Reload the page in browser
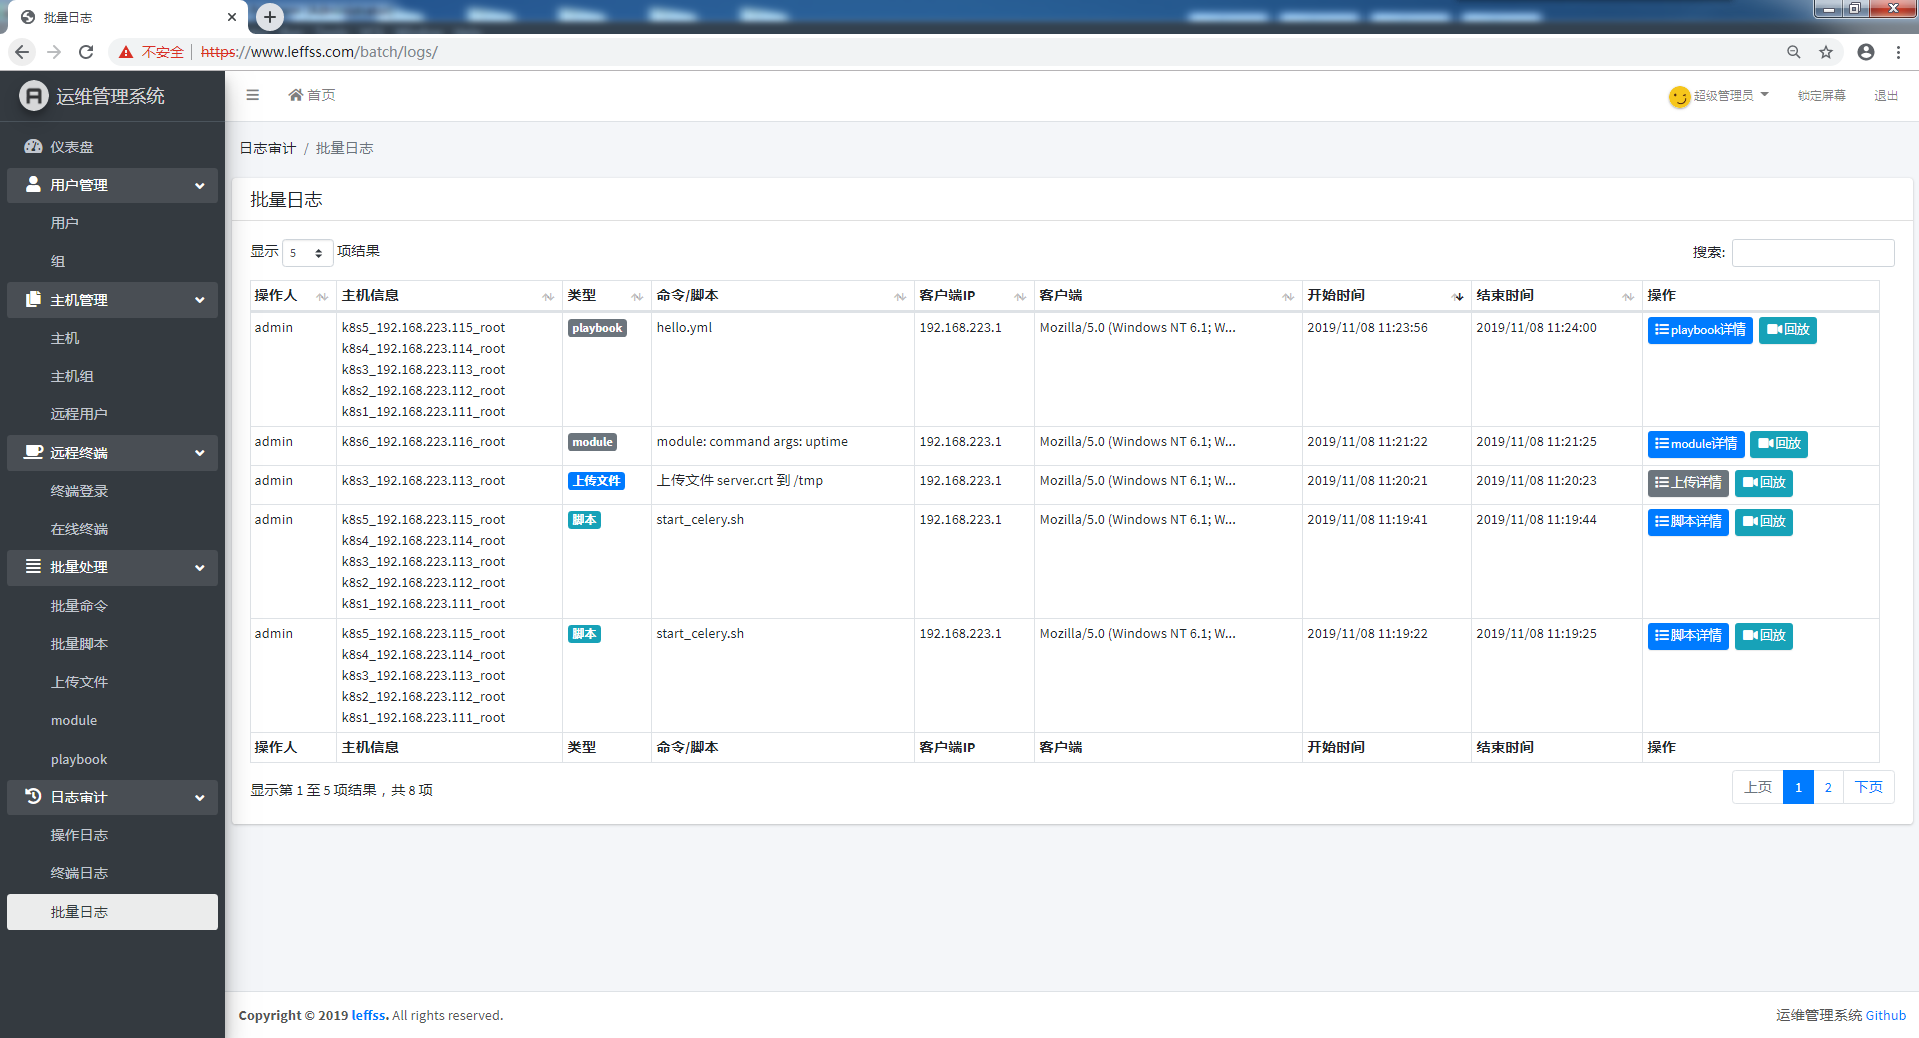The width and height of the screenshot is (1919, 1038). 86,52
